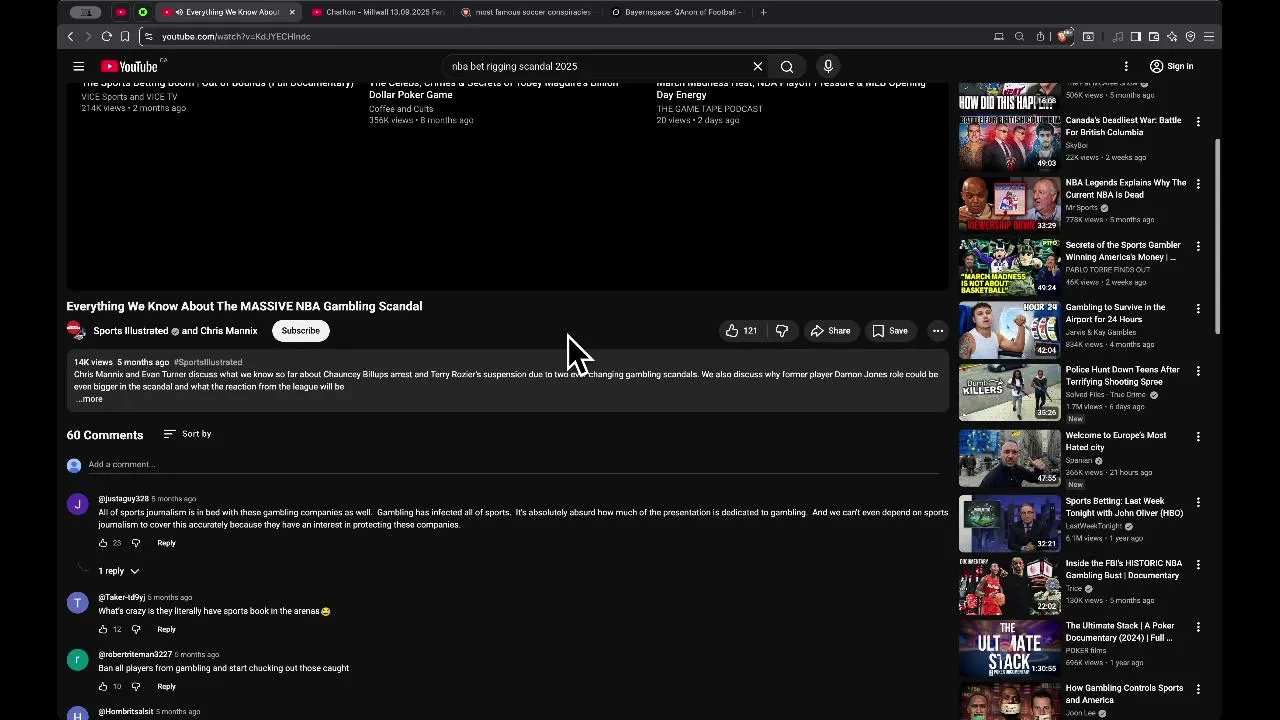Open Brave Shields lion icon
The image size is (1280, 720).
pyautogui.click(x=1064, y=36)
